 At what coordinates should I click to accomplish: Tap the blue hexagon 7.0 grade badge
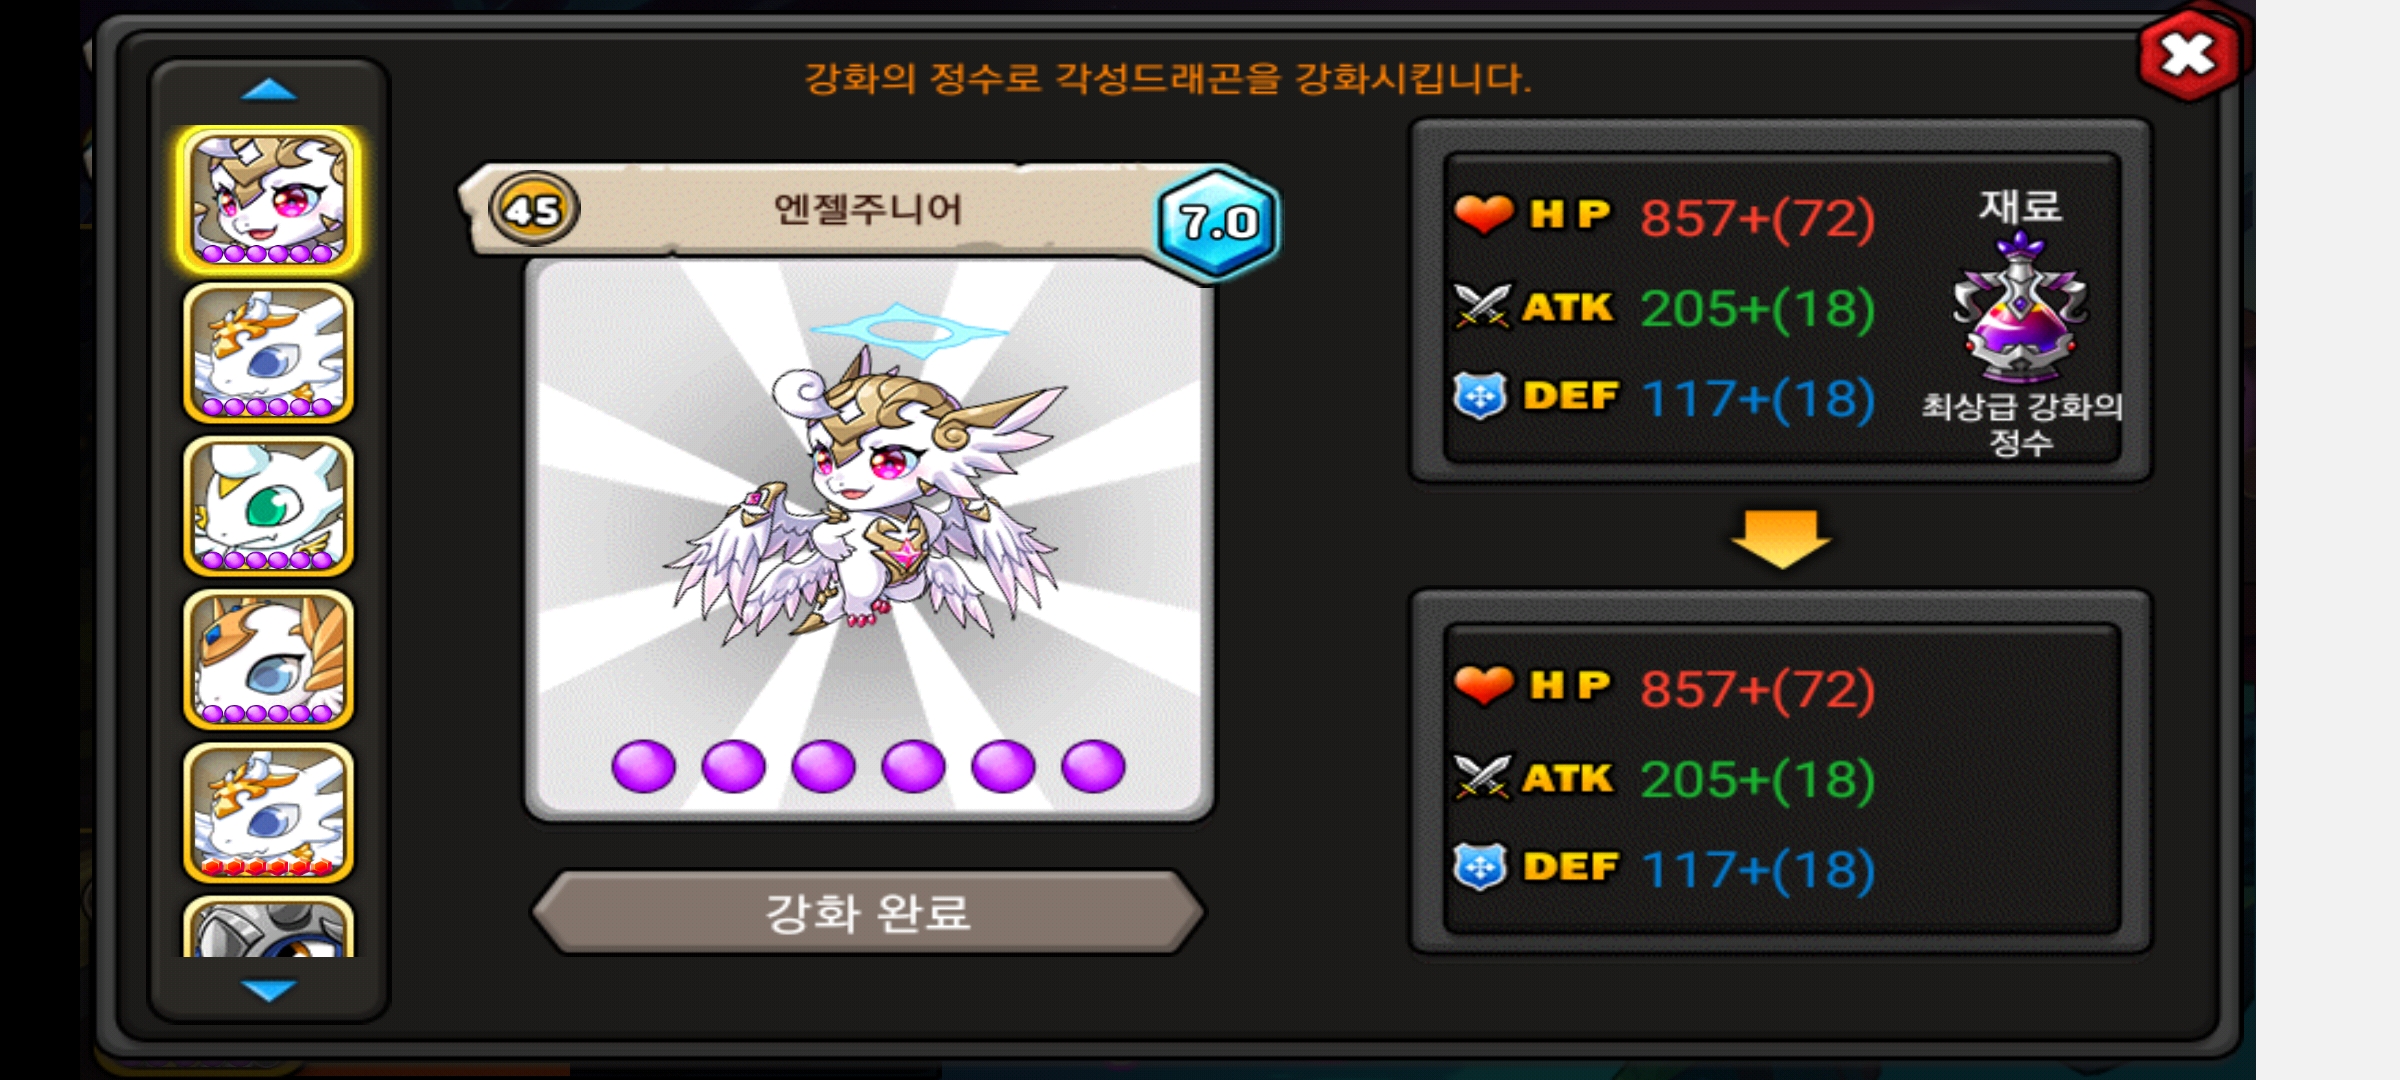(x=1217, y=222)
